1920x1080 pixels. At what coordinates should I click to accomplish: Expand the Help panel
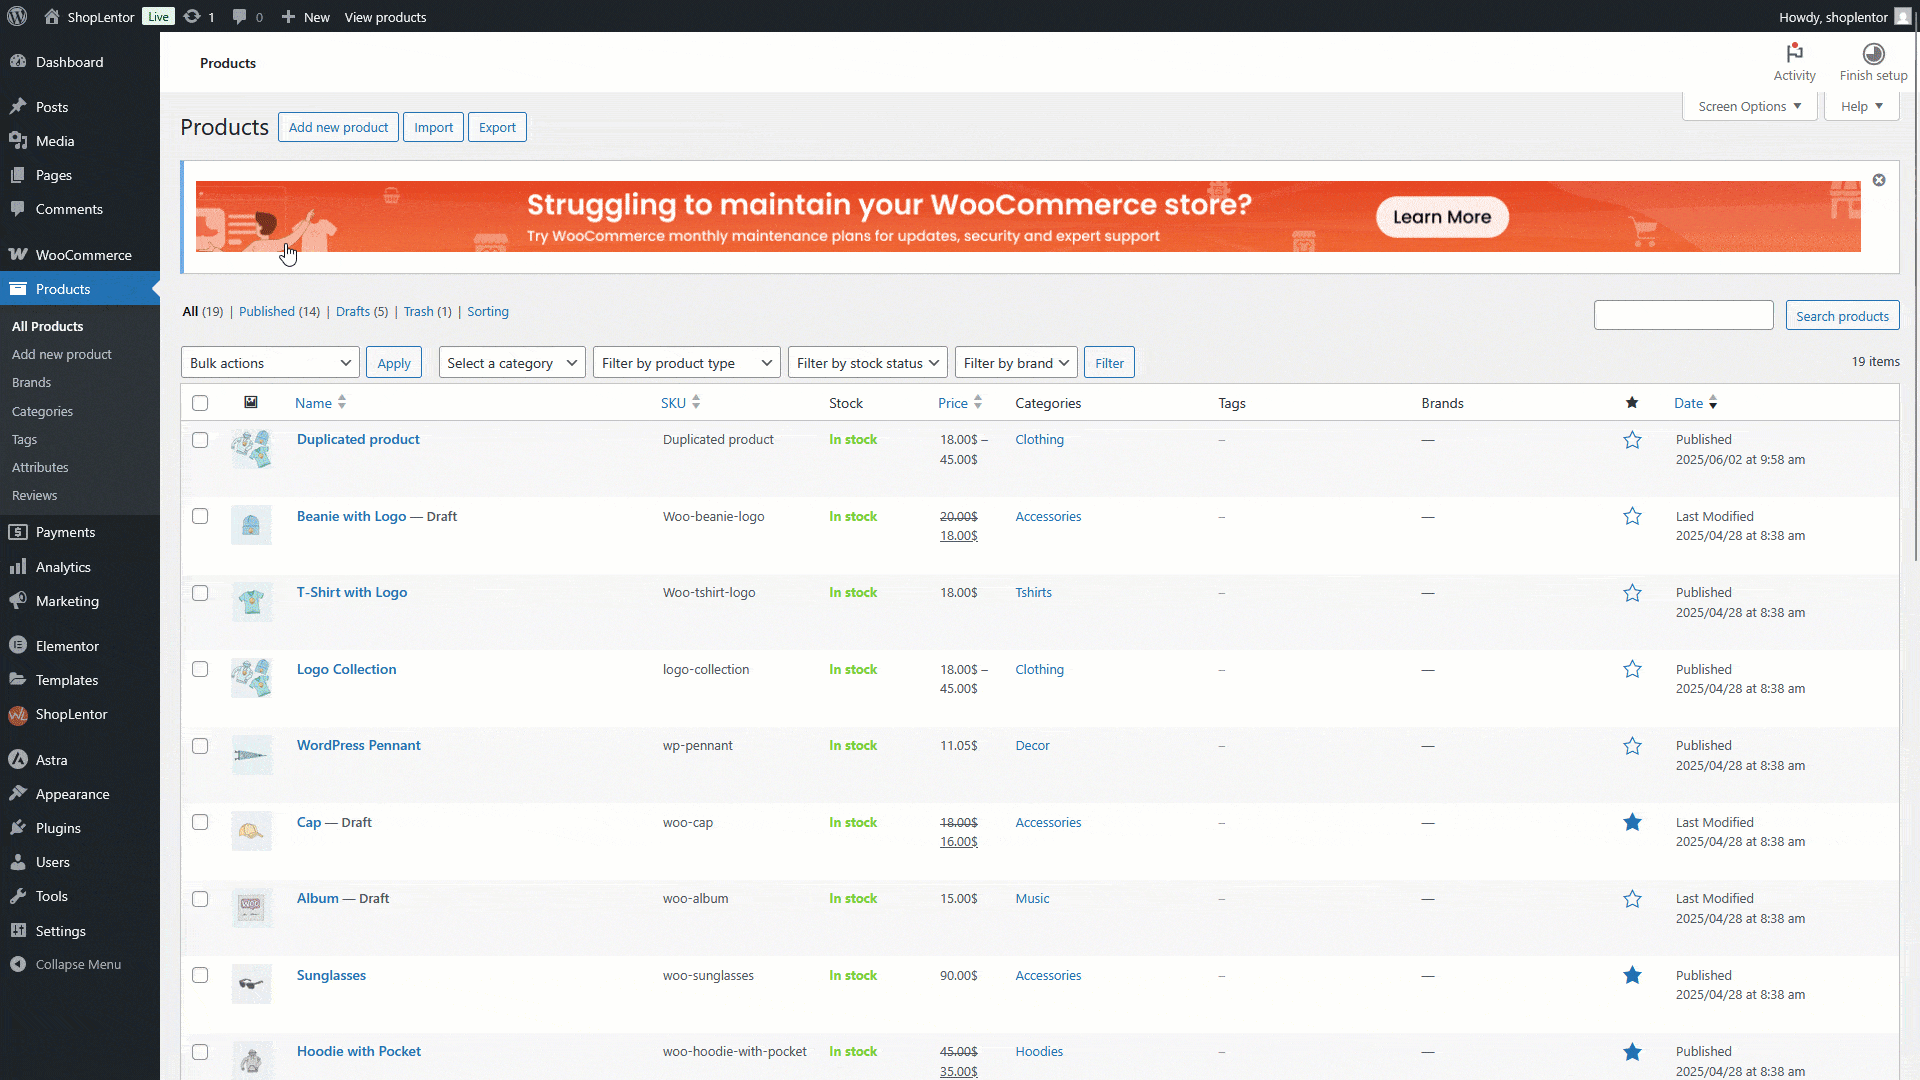1862,106
